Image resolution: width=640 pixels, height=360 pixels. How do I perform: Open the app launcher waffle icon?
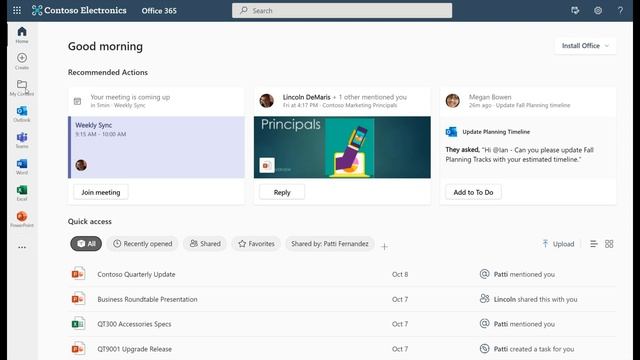(x=17, y=10)
